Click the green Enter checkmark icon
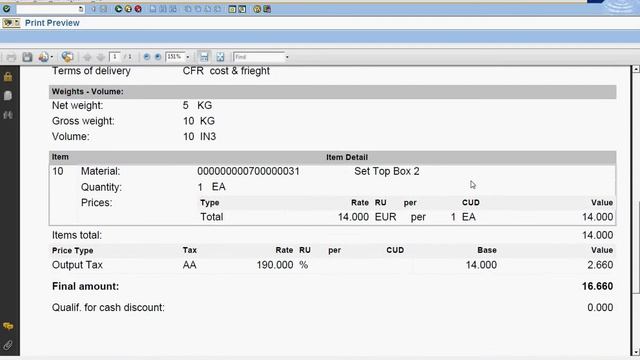The height and width of the screenshot is (360, 640). [x=7, y=9]
